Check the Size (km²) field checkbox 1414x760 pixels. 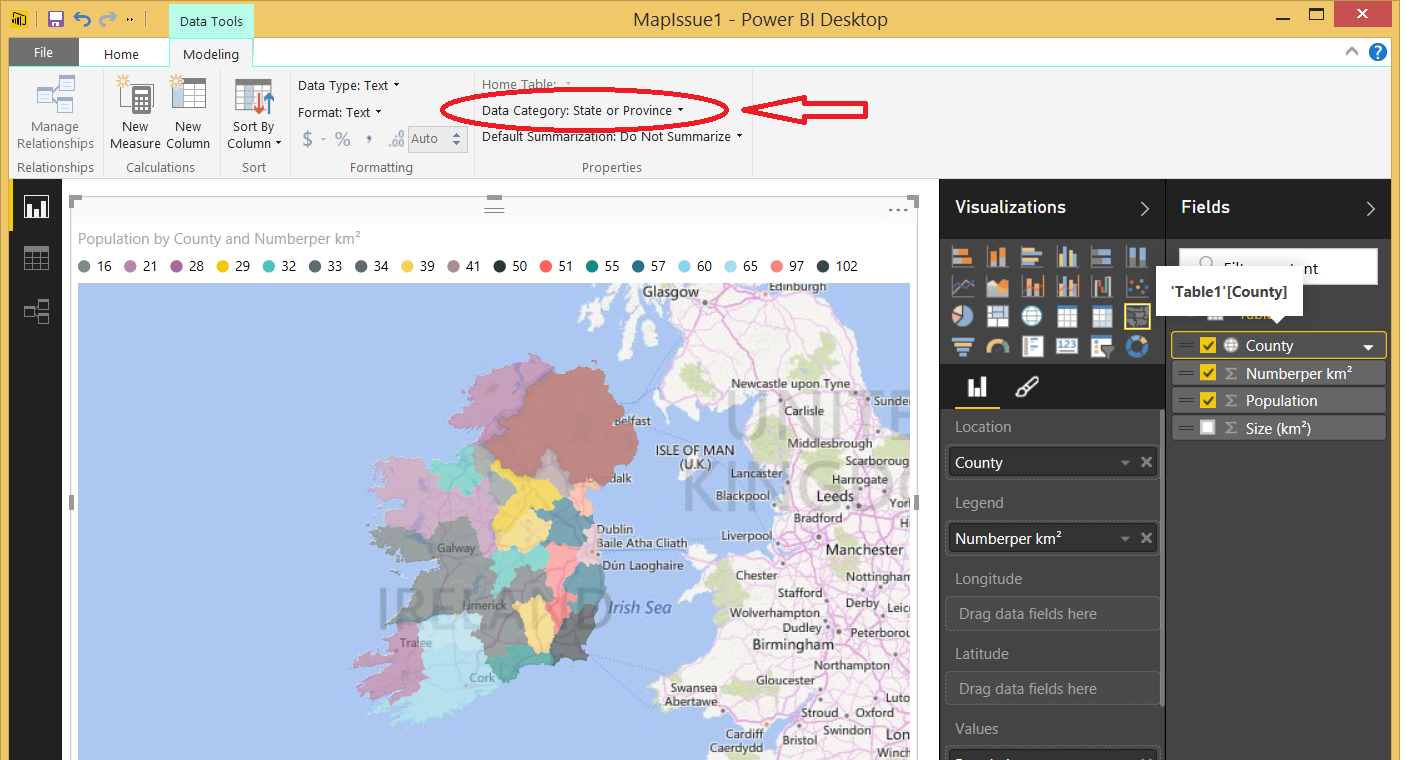[1208, 428]
